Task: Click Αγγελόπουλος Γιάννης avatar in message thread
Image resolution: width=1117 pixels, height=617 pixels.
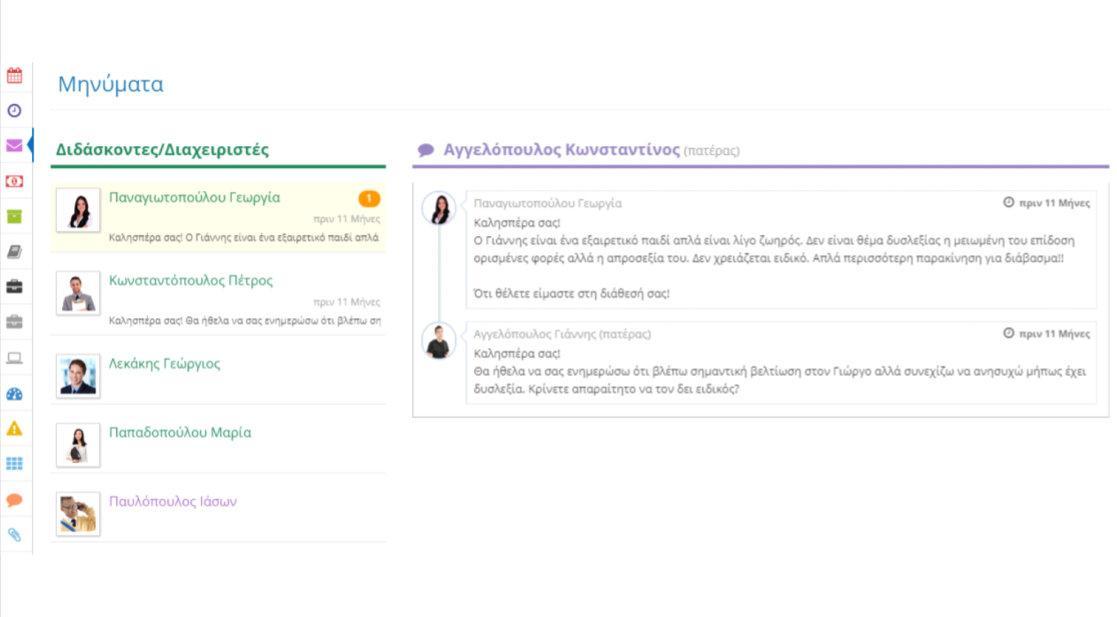Action: pos(439,341)
